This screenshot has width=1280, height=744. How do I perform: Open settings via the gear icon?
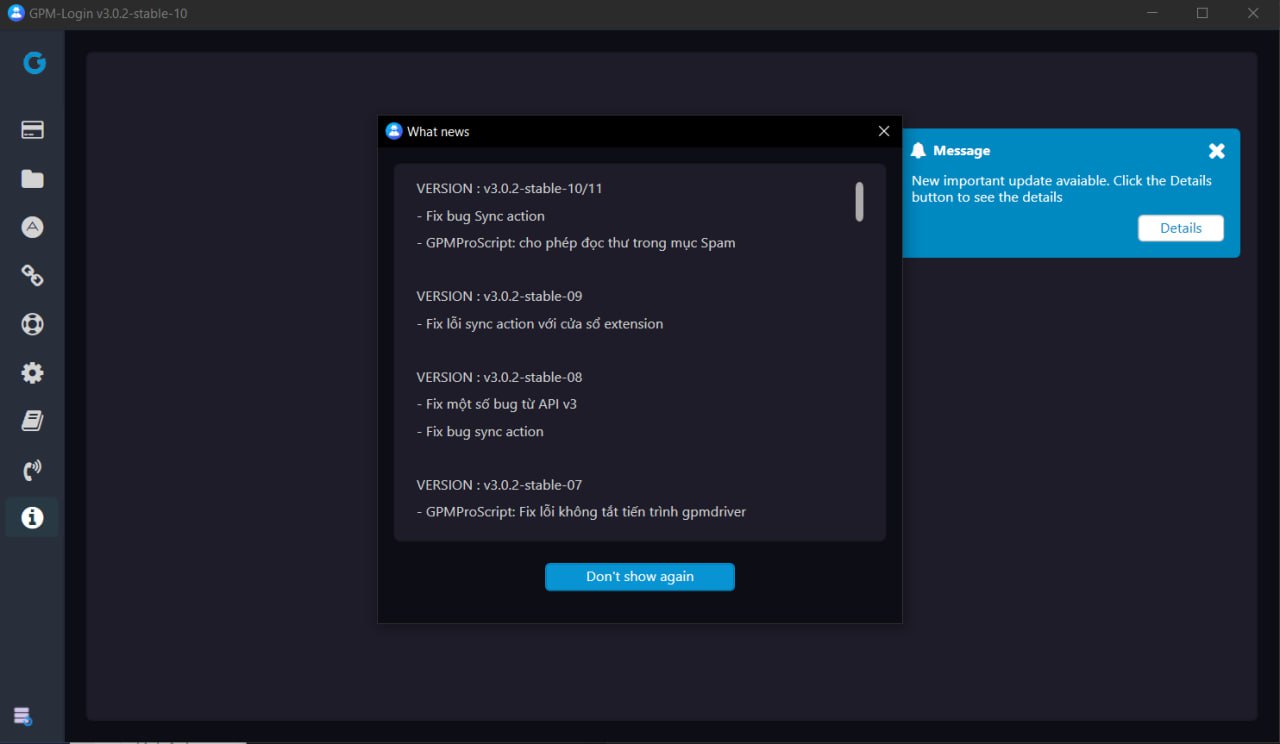point(32,373)
